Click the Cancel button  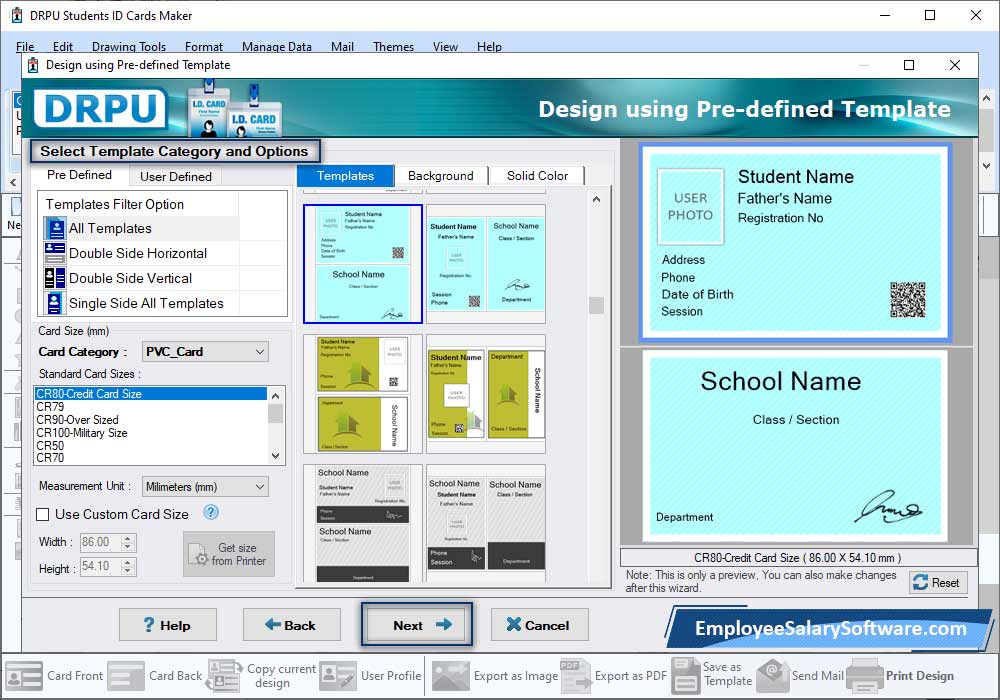540,625
